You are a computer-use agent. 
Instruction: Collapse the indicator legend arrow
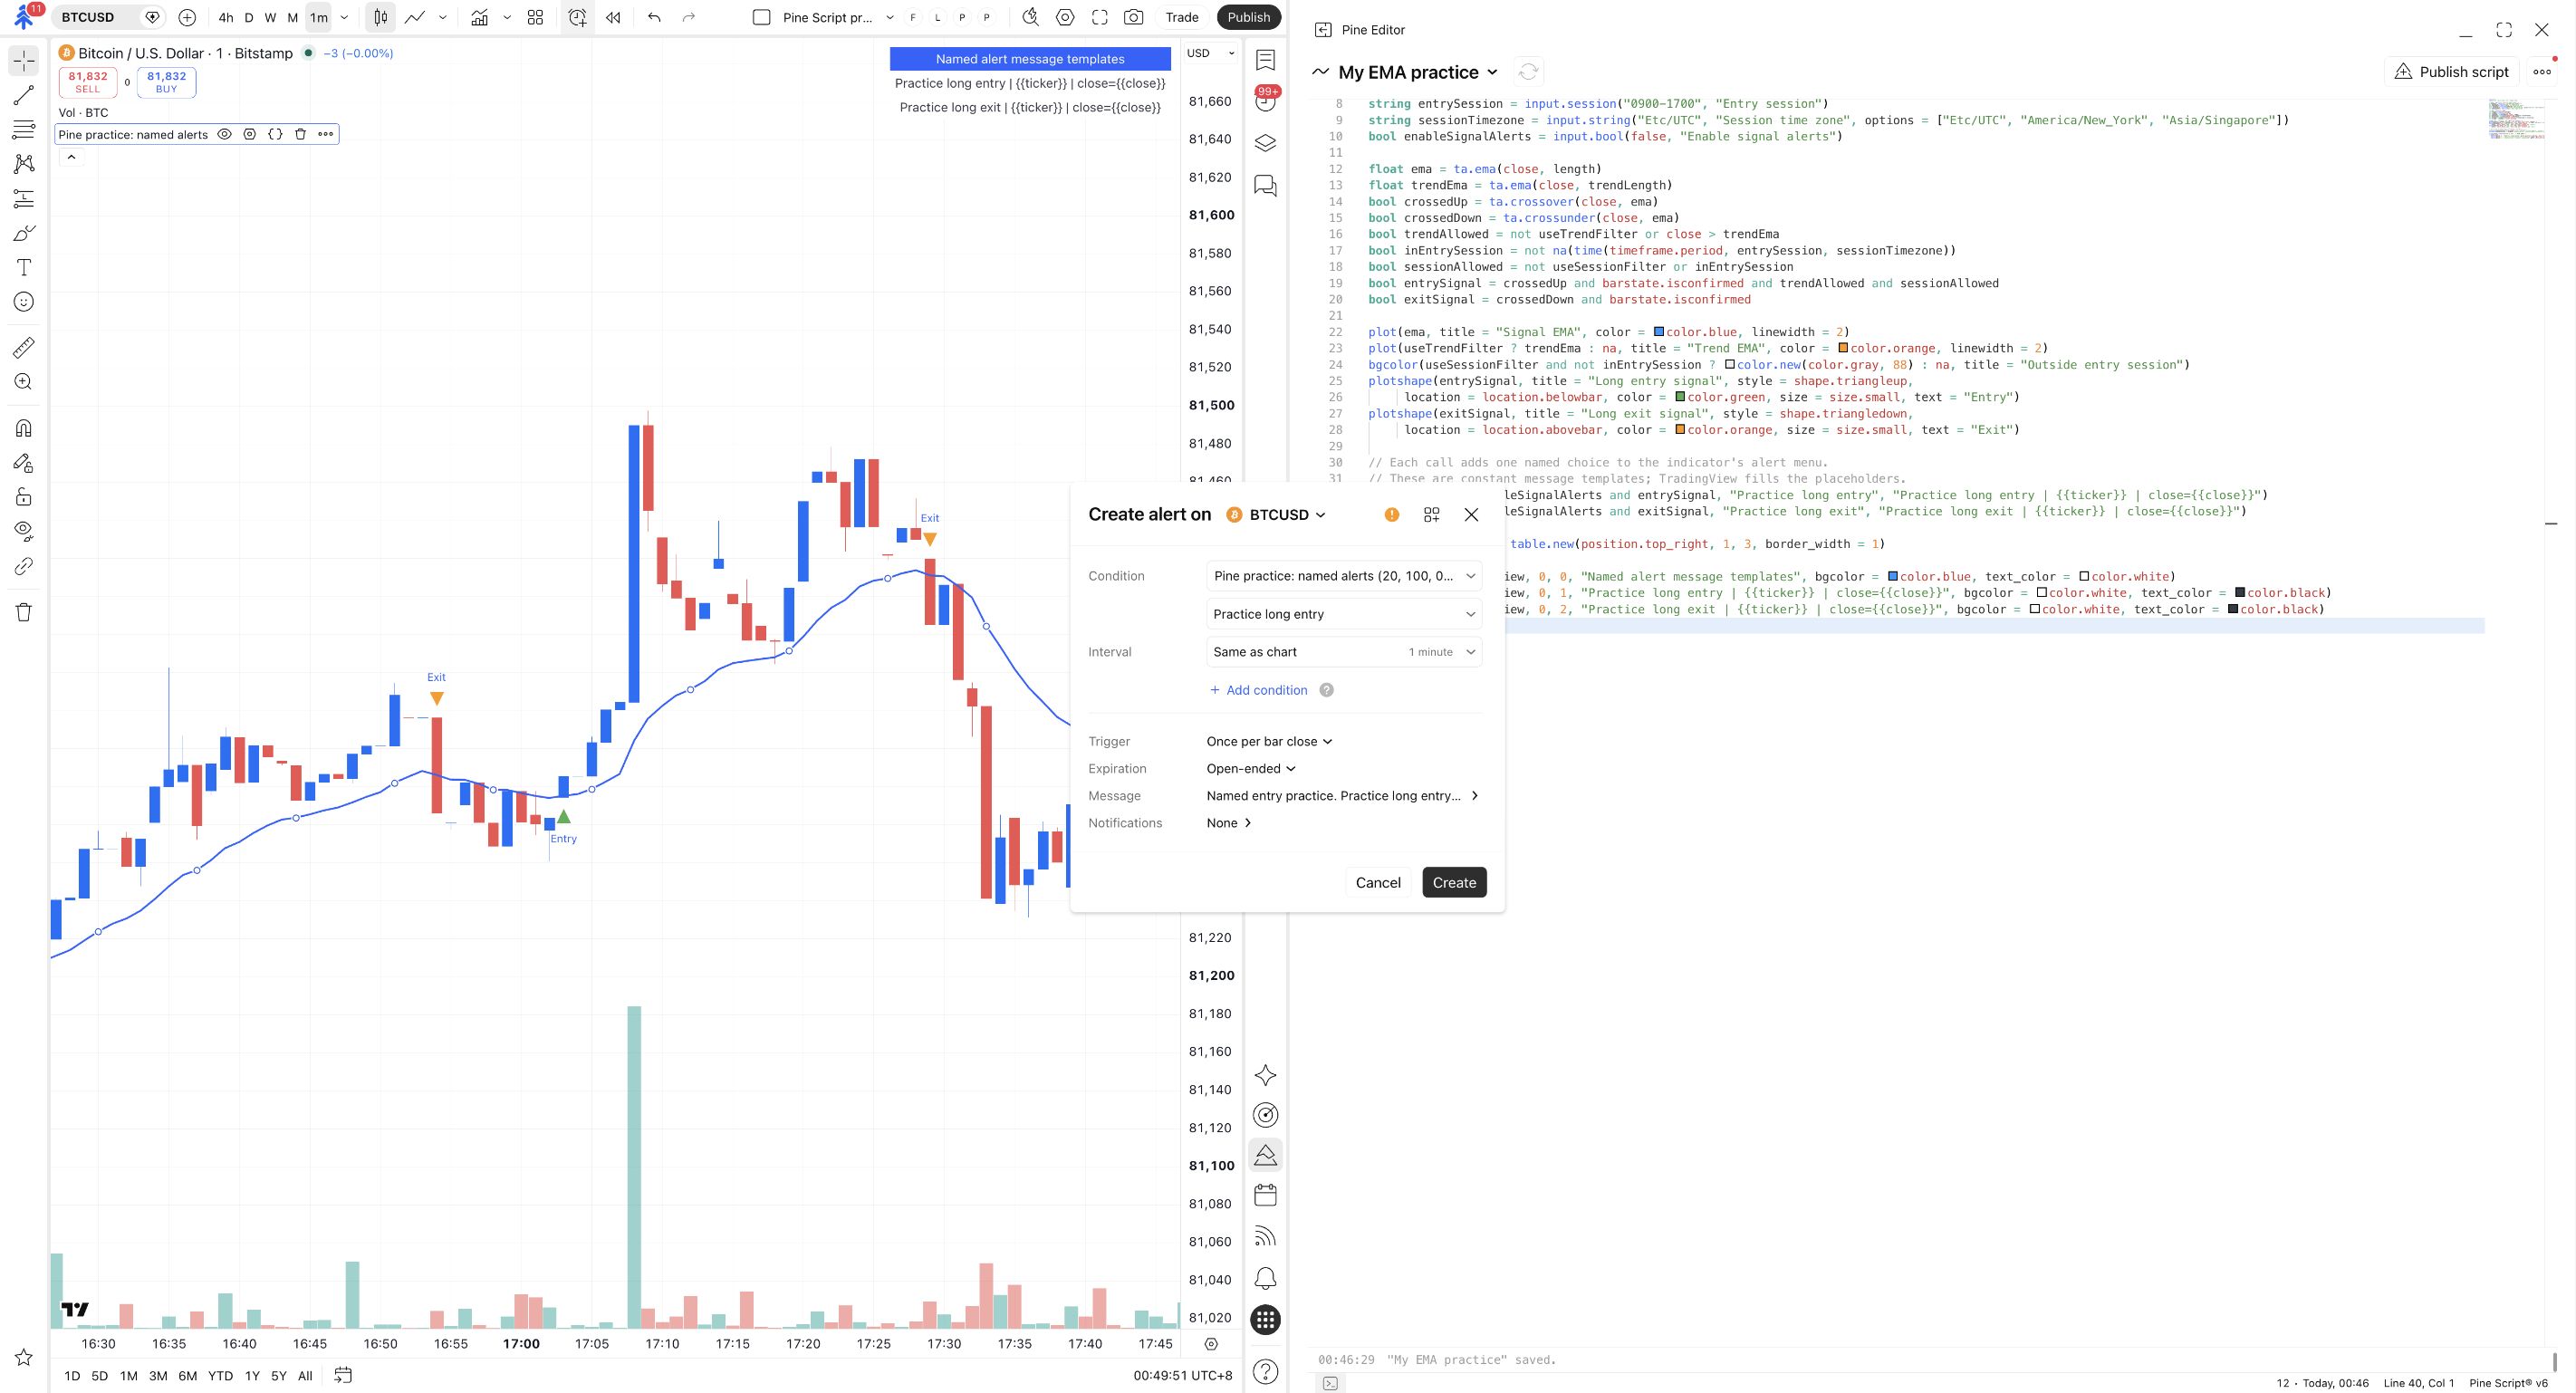(x=72, y=157)
